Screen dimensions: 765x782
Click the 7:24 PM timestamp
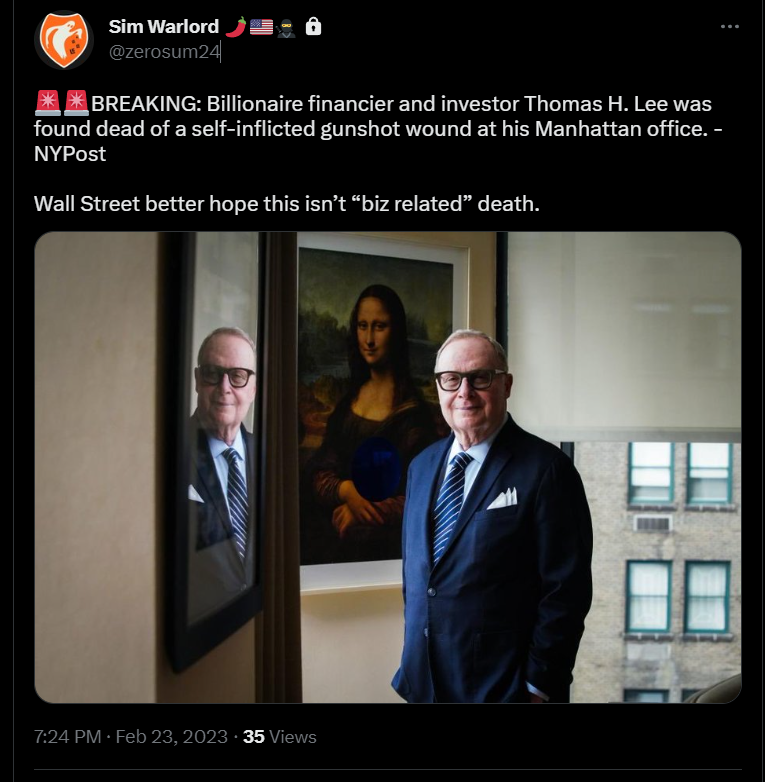[x=67, y=737]
